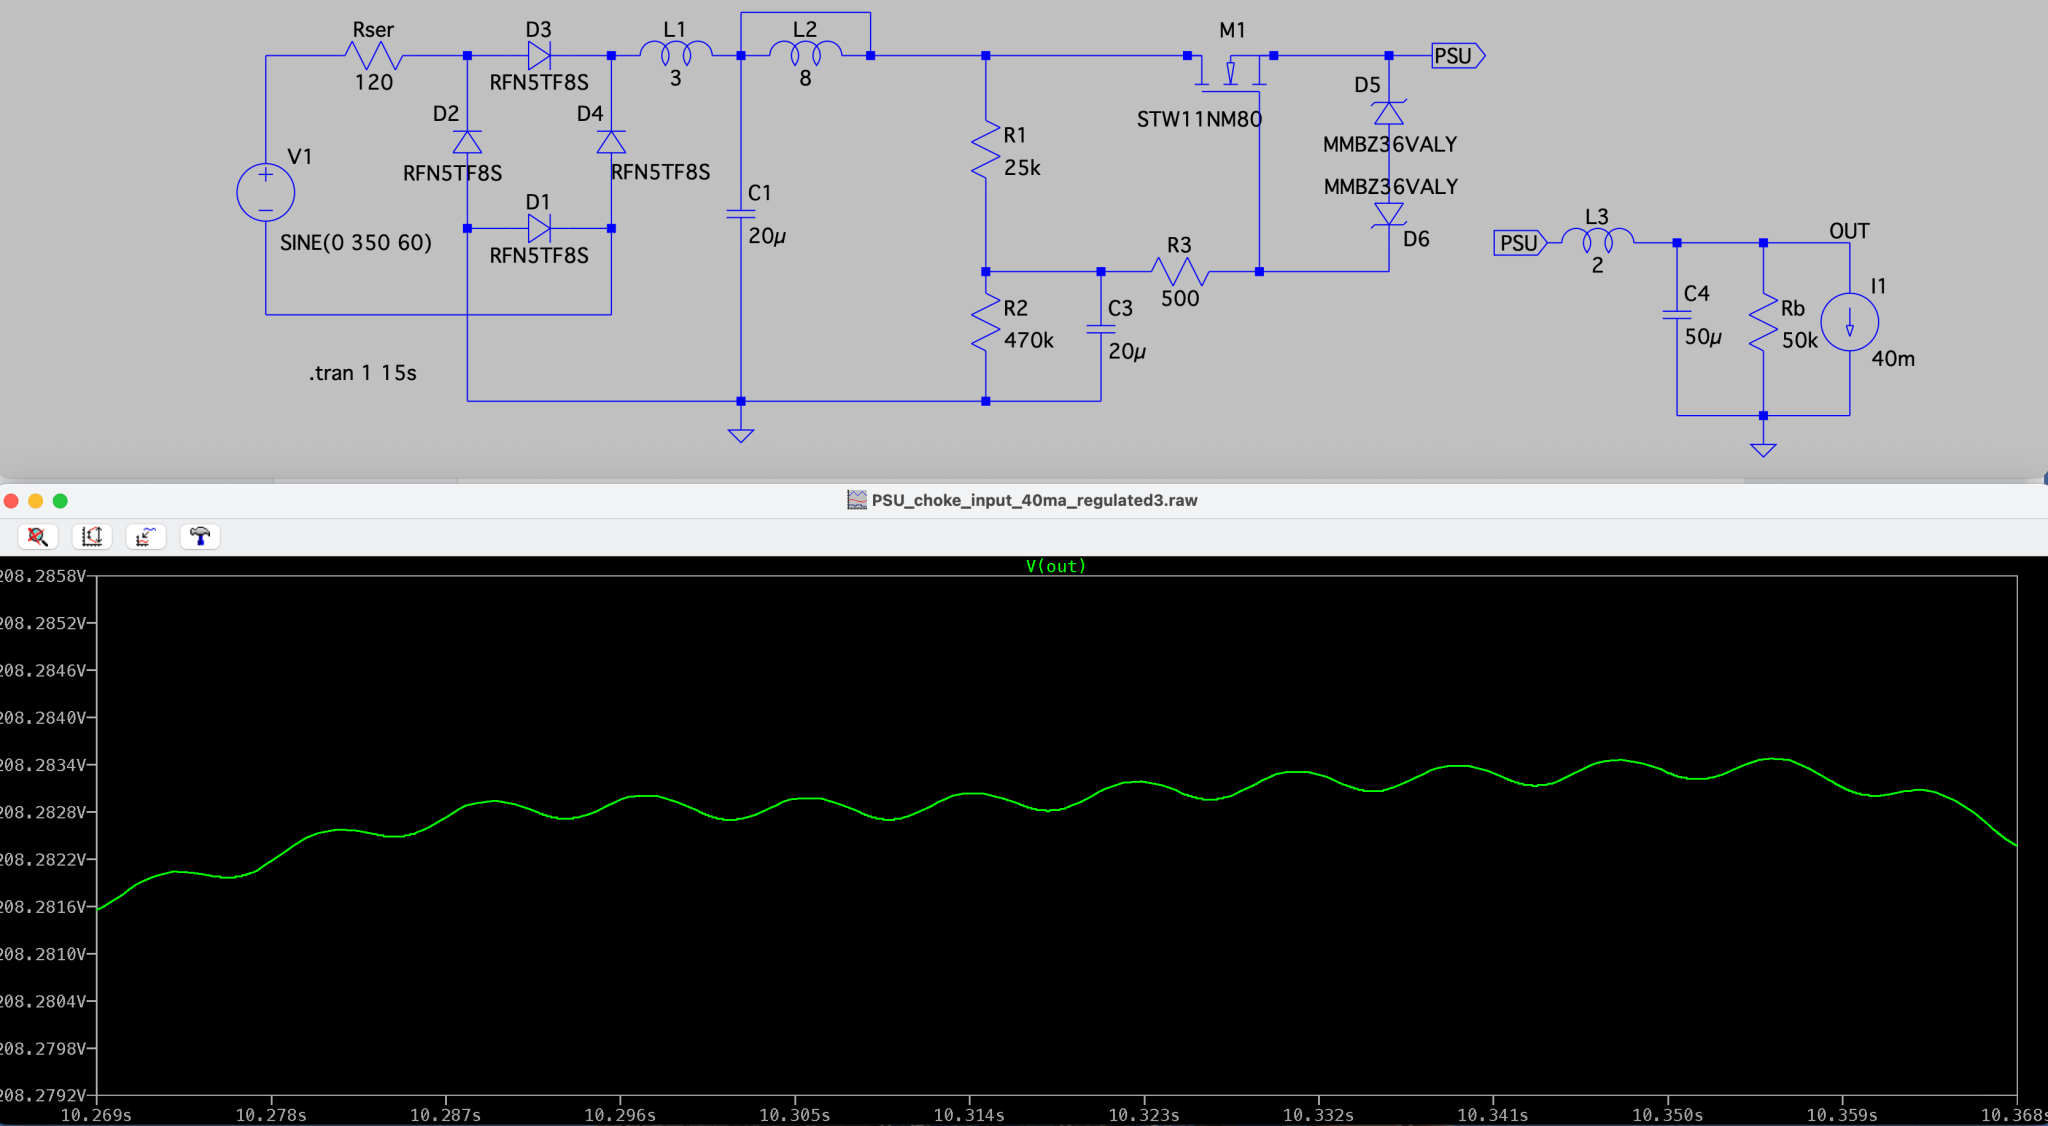Screen dimensions: 2048x1126
Task: Select the D3 diode symbol
Action: coord(539,56)
